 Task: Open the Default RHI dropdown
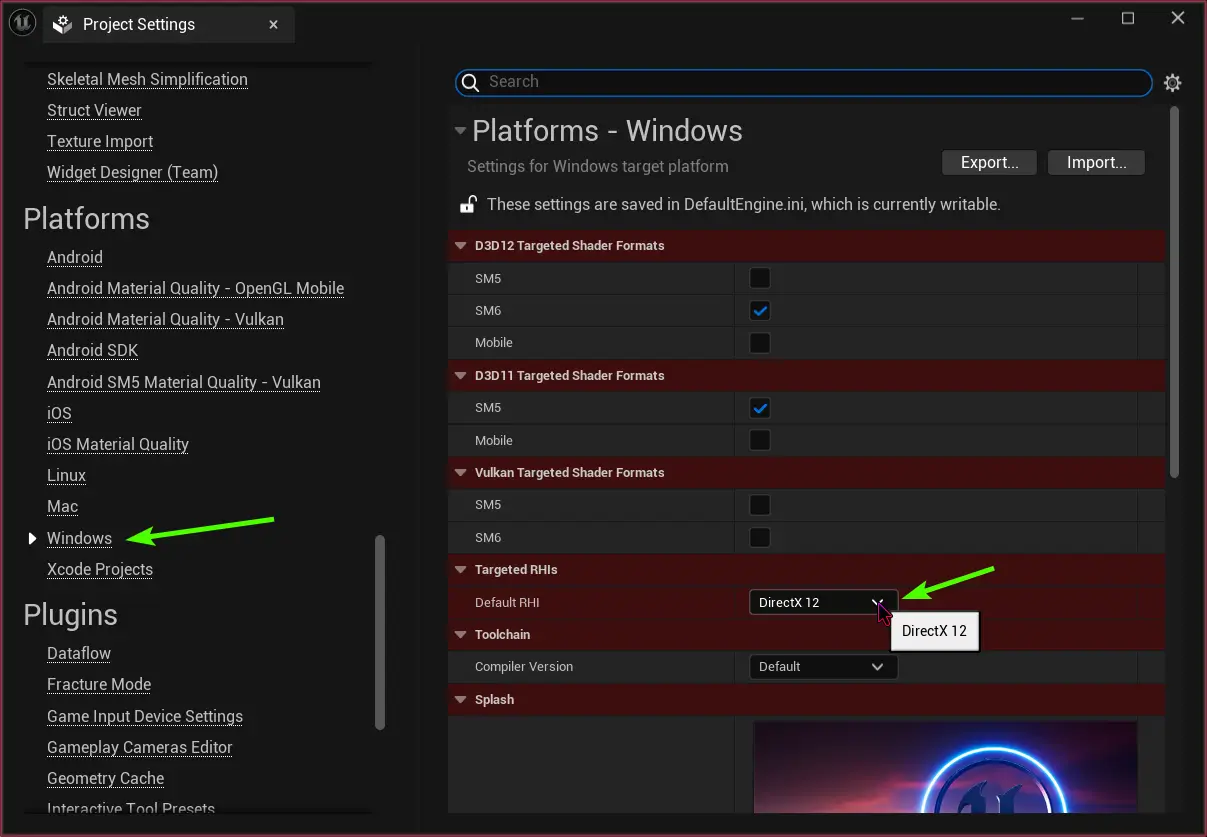point(822,602)
